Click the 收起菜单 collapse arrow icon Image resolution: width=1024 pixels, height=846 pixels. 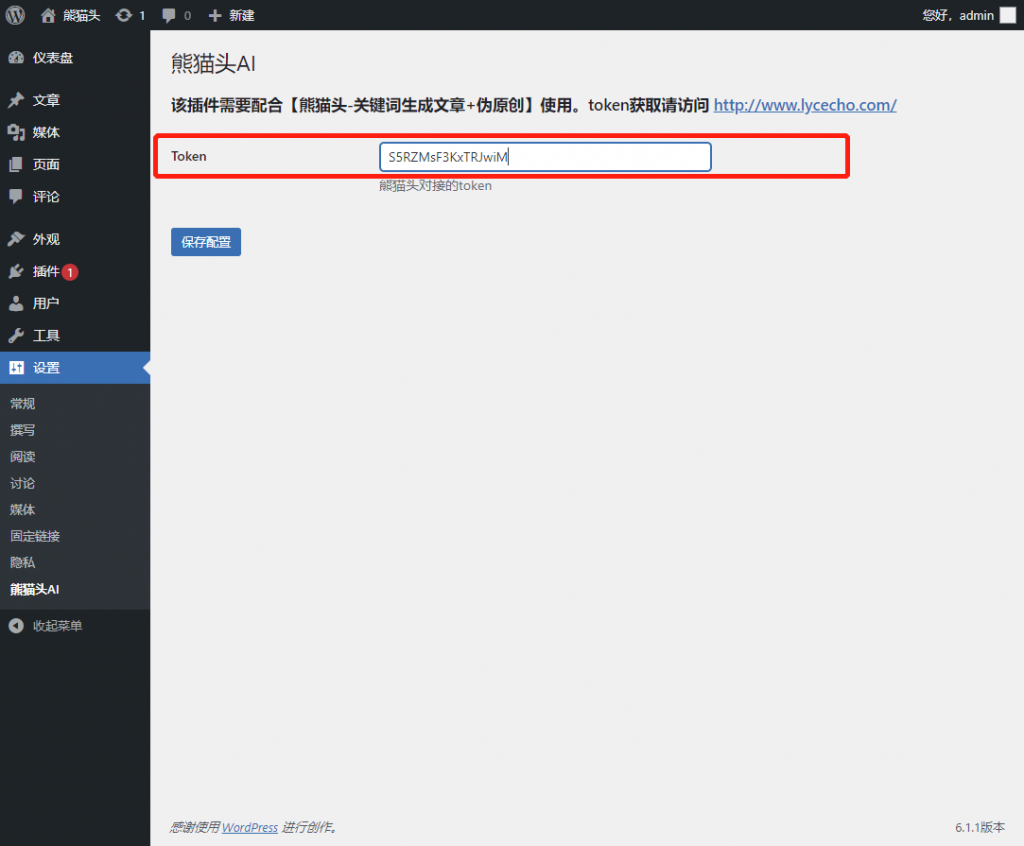[x=16, y=626]
